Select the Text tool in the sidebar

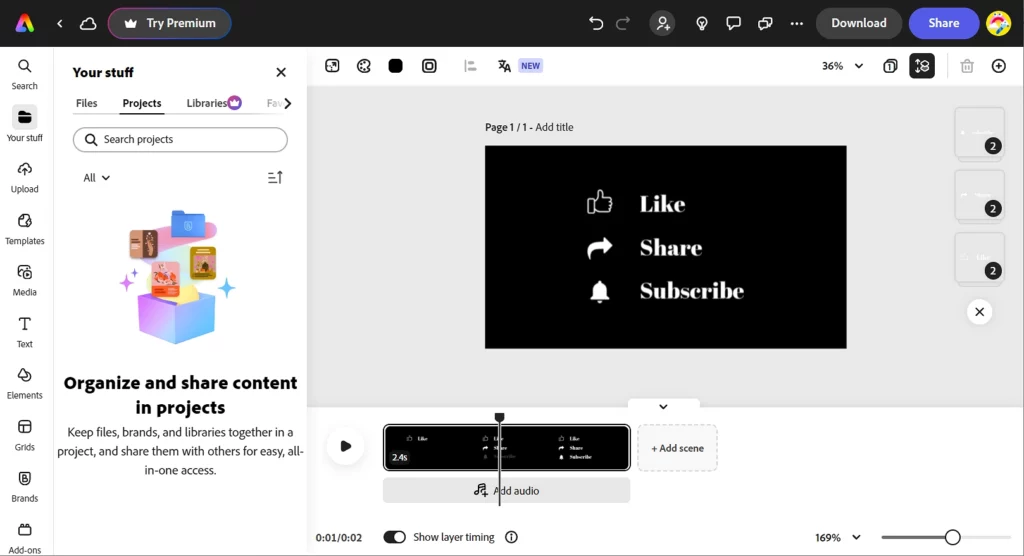click(x=25, y=333)
